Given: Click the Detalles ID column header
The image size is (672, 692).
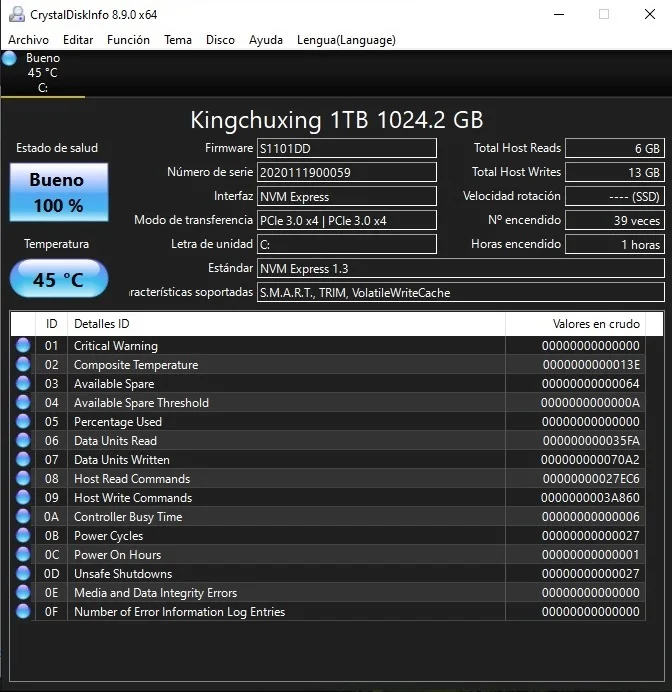Looking at the screenshot, I should click(x=286, y=324).
